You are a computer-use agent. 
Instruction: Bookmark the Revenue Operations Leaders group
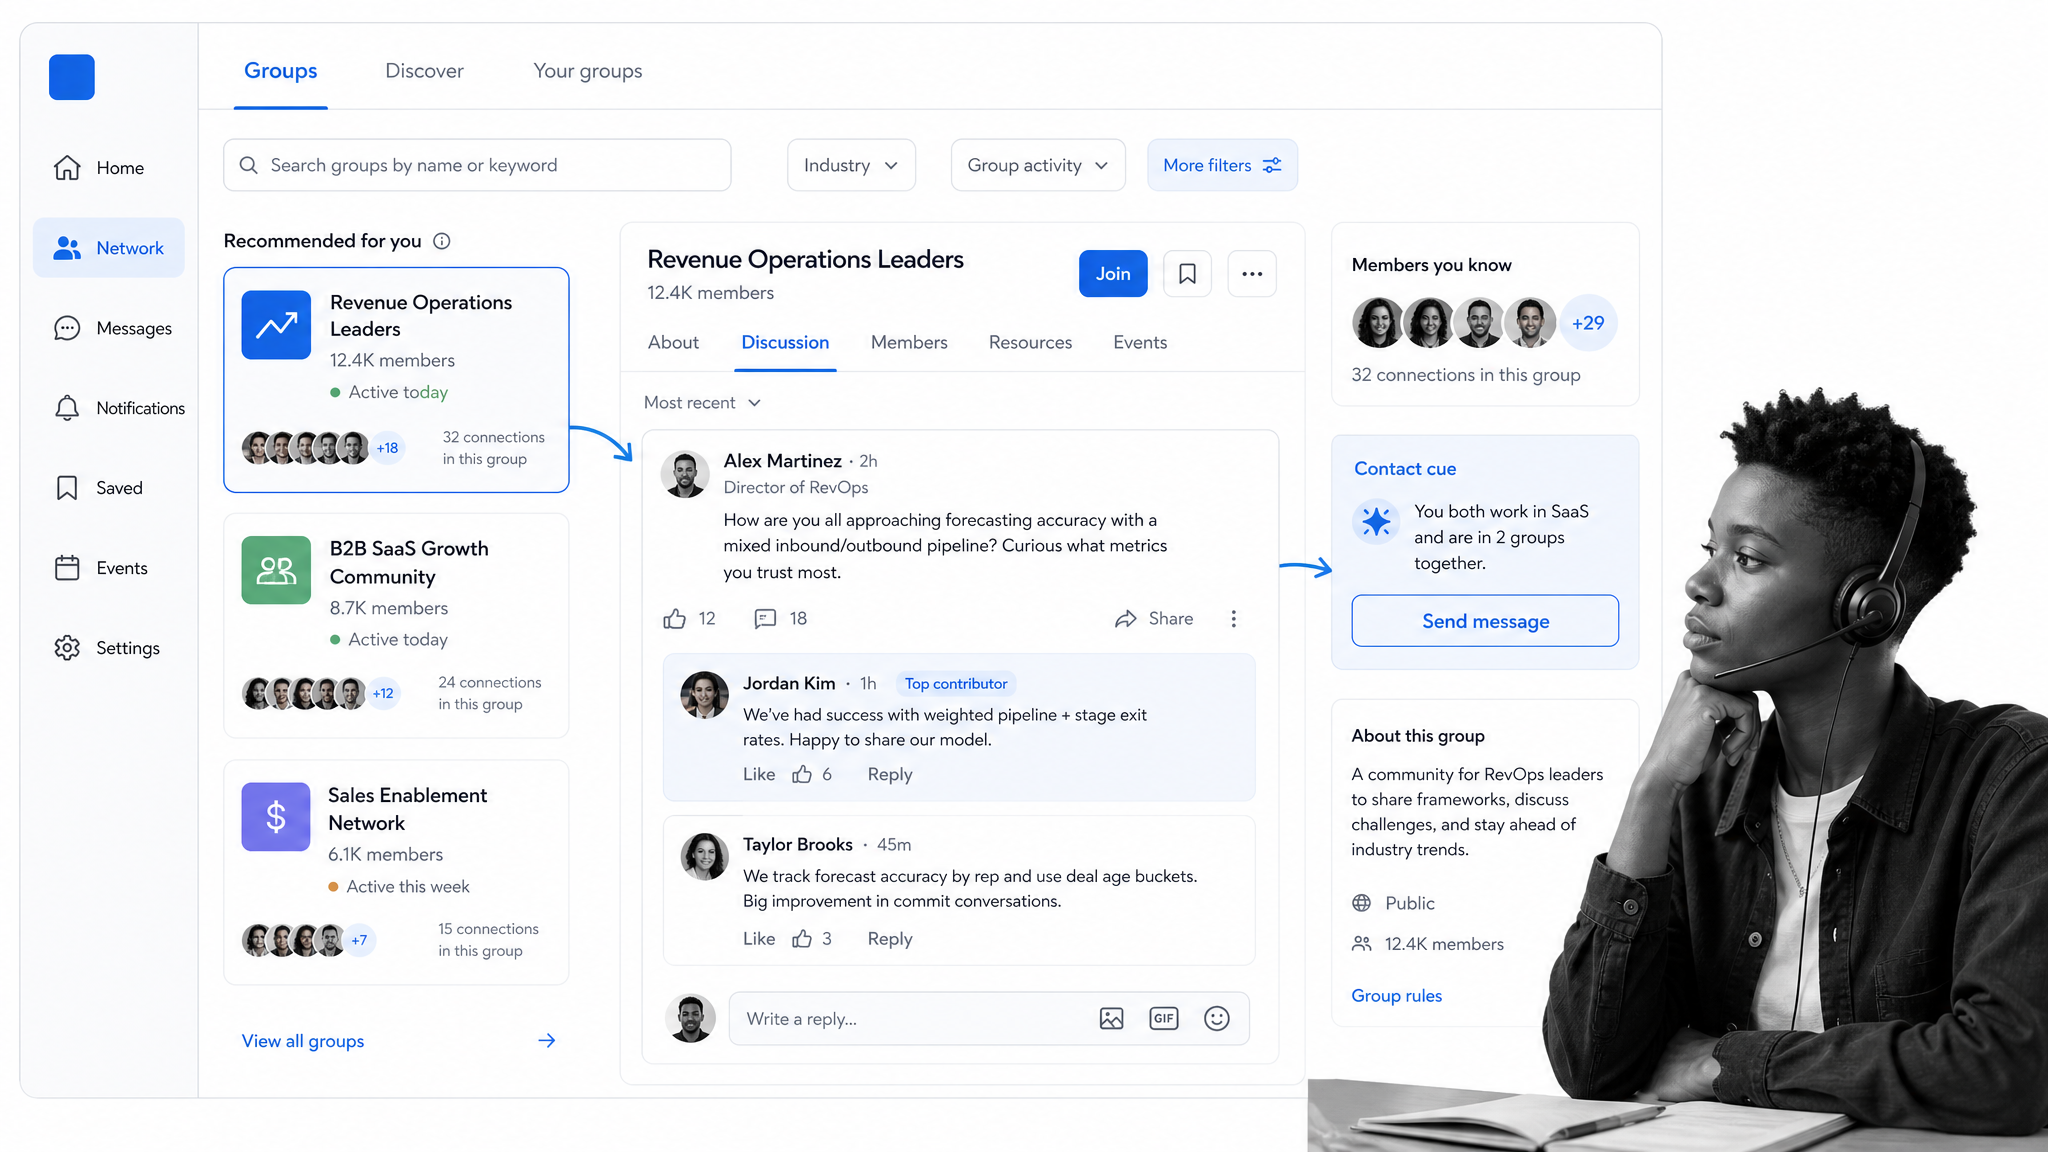coord(1187,274)
